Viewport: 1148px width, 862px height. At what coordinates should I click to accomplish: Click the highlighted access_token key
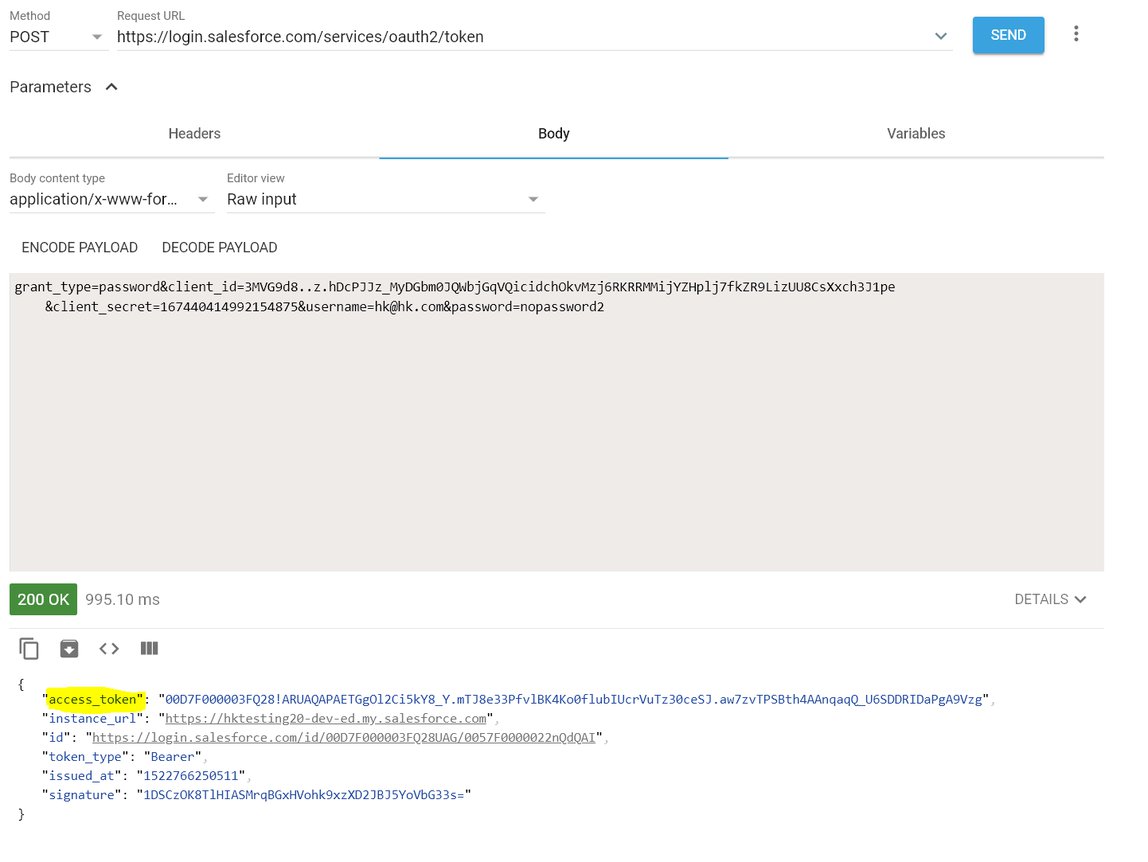click(x=92, y=699)
